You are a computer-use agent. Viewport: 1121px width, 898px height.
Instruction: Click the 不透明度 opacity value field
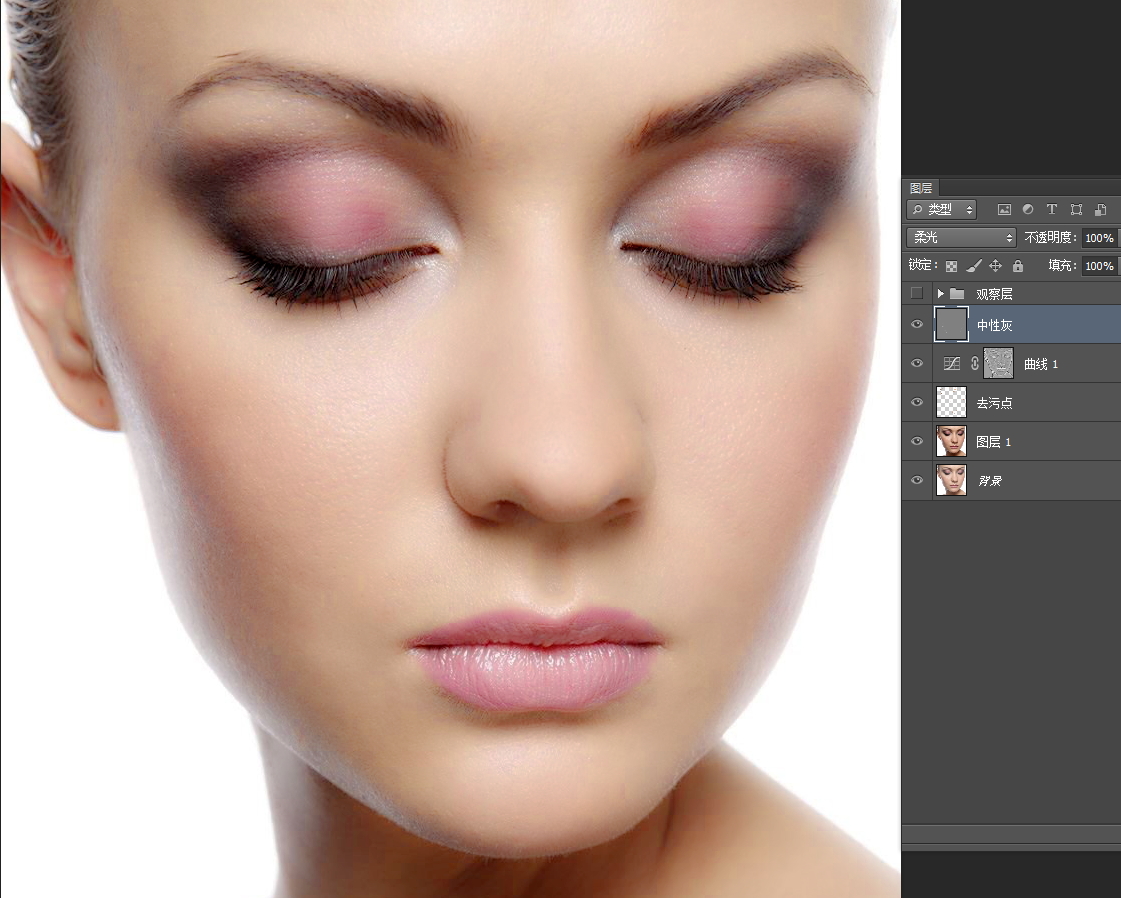pos(1099,237)
